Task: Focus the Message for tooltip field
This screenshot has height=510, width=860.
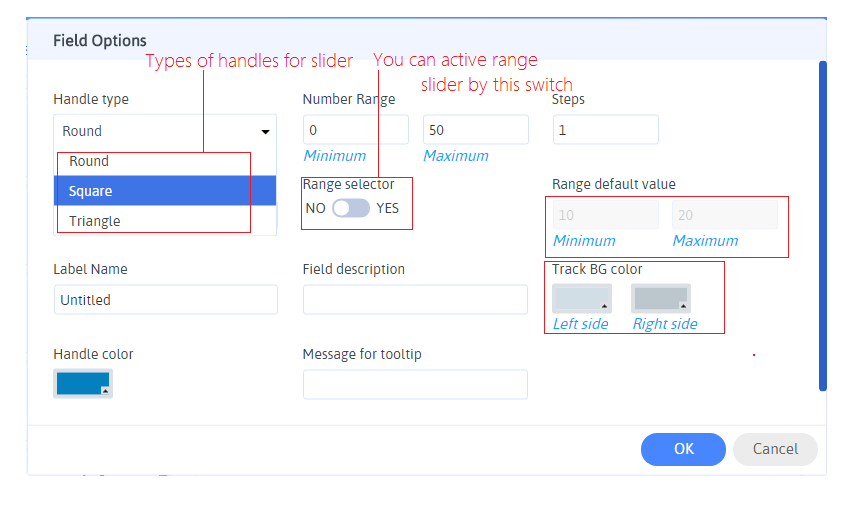Action: click(415, 385)
